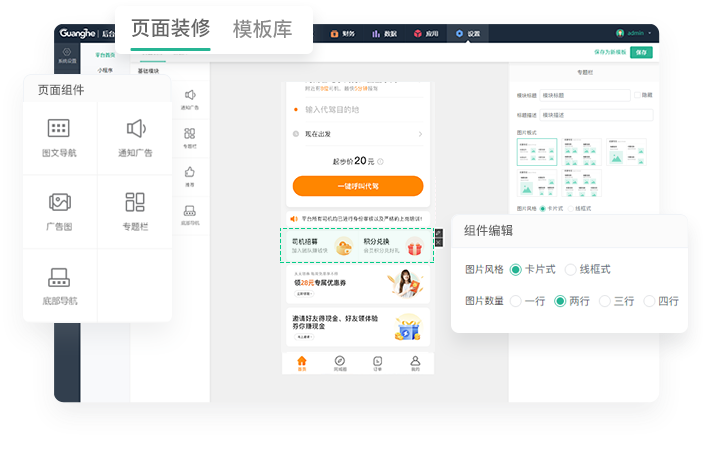Open the 设置 menu in top bar
The height and width of the screenshot is (468, 705).
(468, 33)
